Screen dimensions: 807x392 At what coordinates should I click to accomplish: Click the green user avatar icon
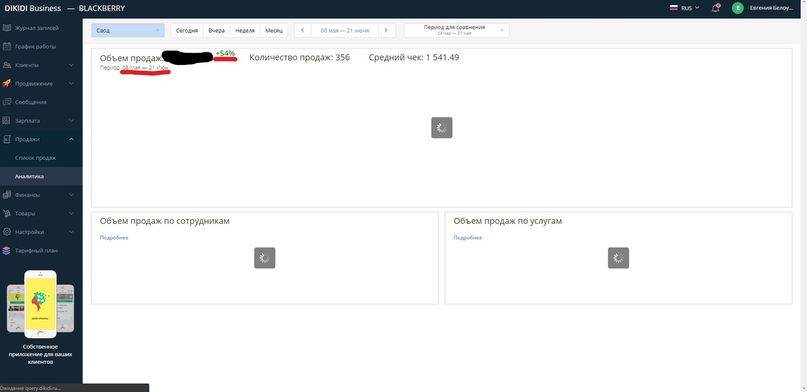[x=738, y=8]
